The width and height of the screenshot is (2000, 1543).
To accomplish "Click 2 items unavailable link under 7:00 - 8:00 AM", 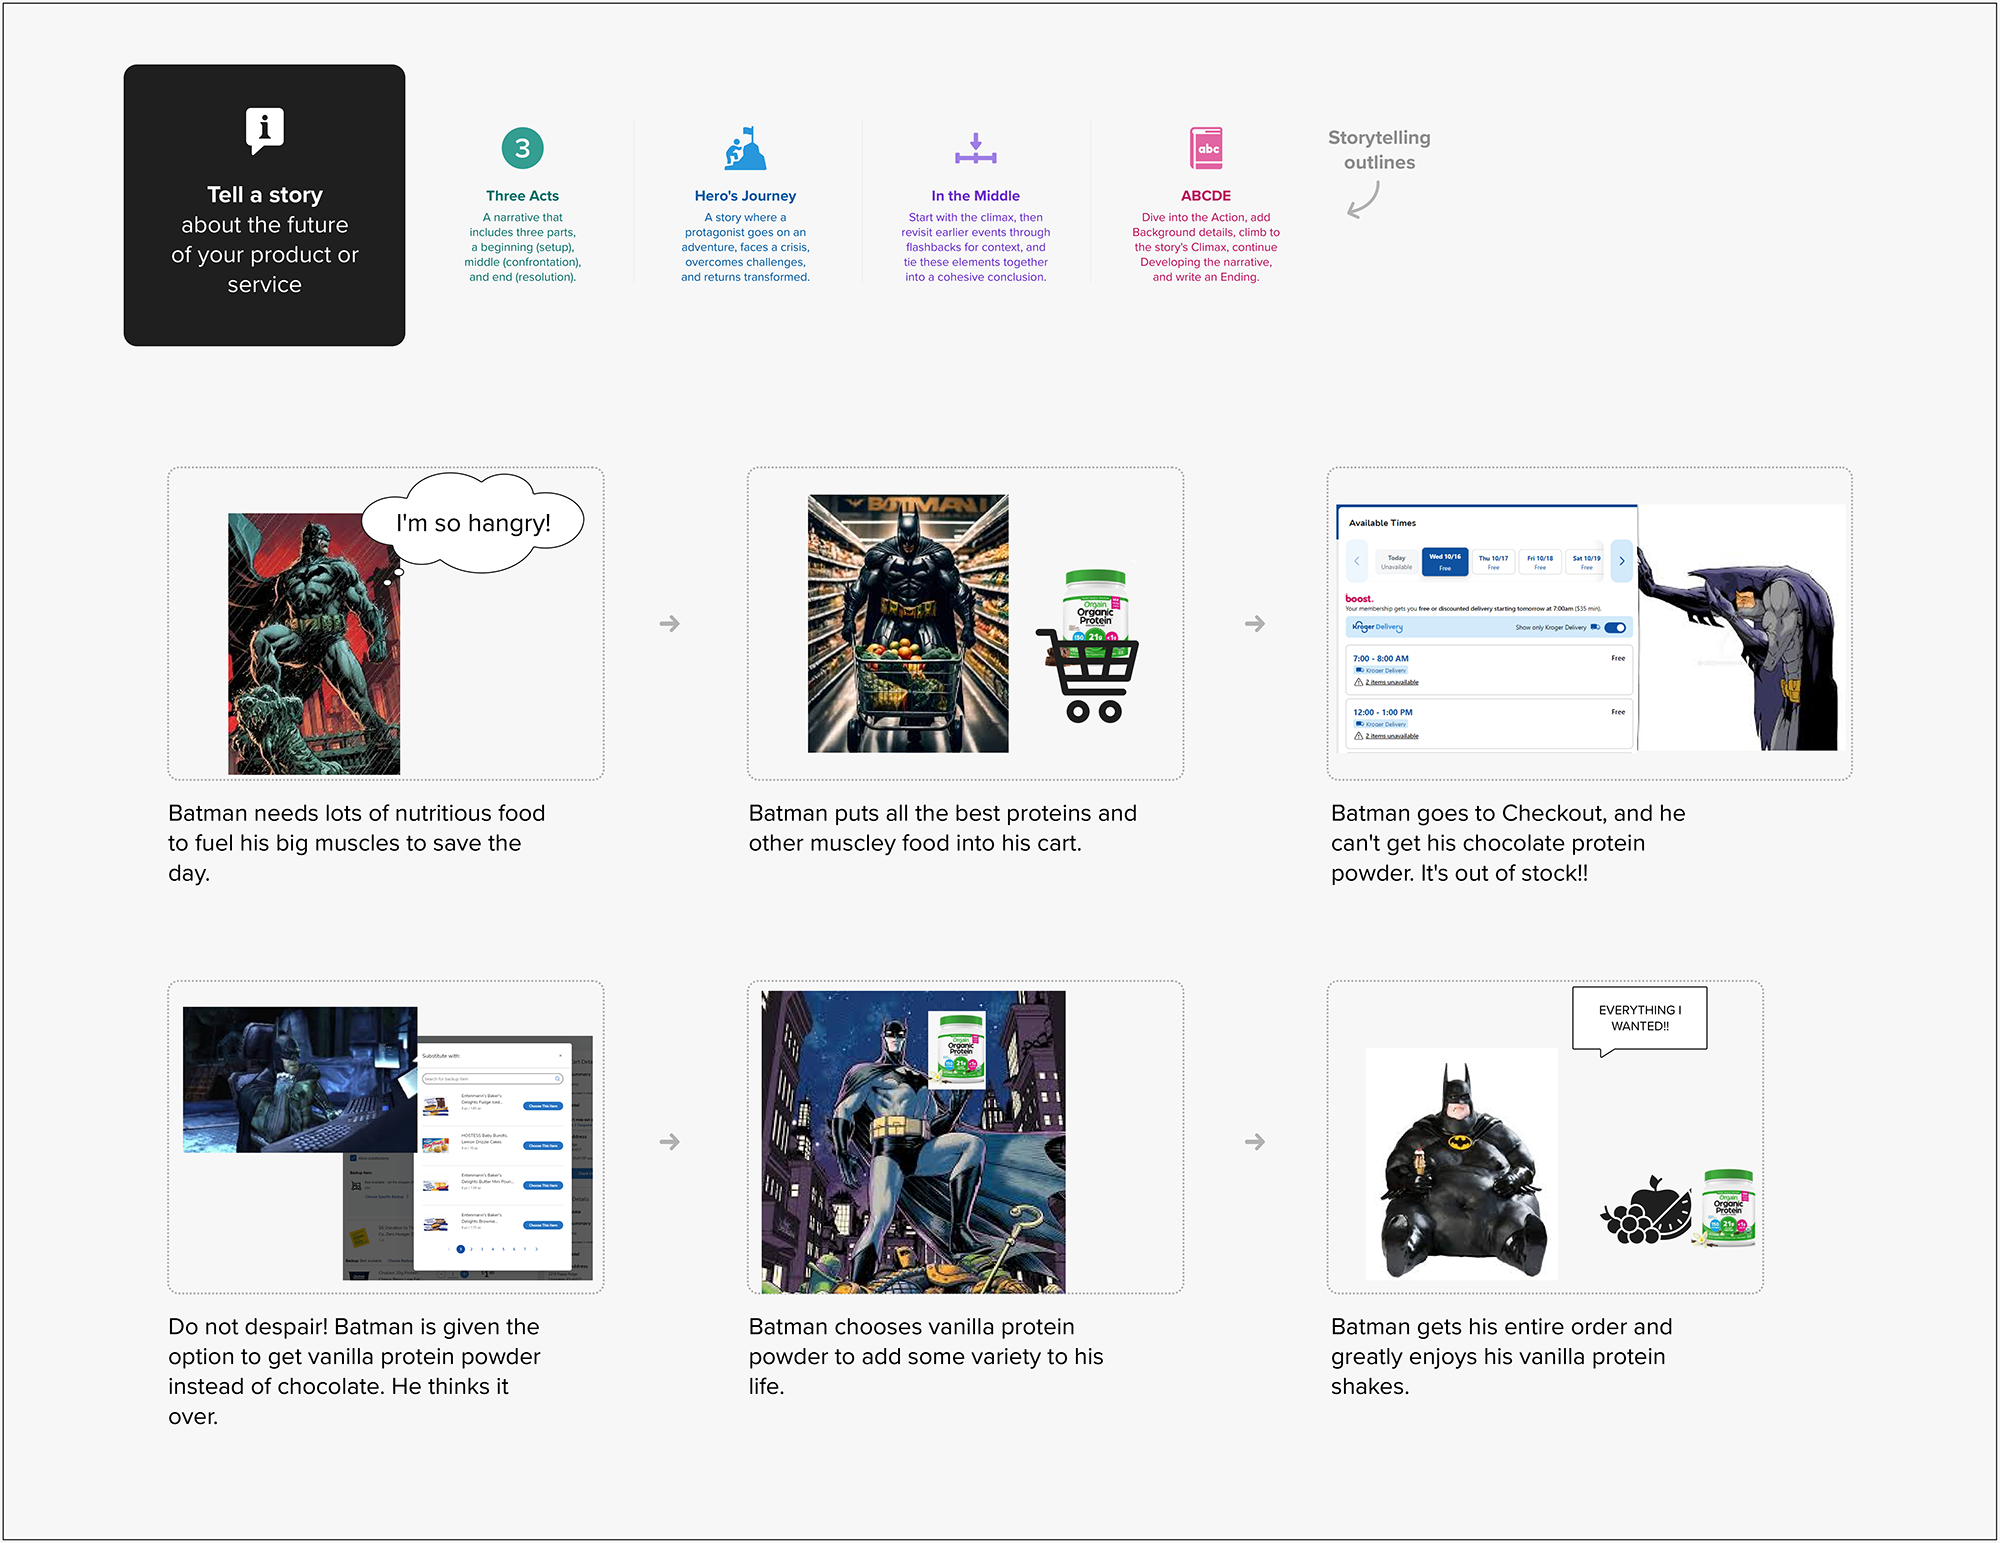I will [x=1391, y=683].
